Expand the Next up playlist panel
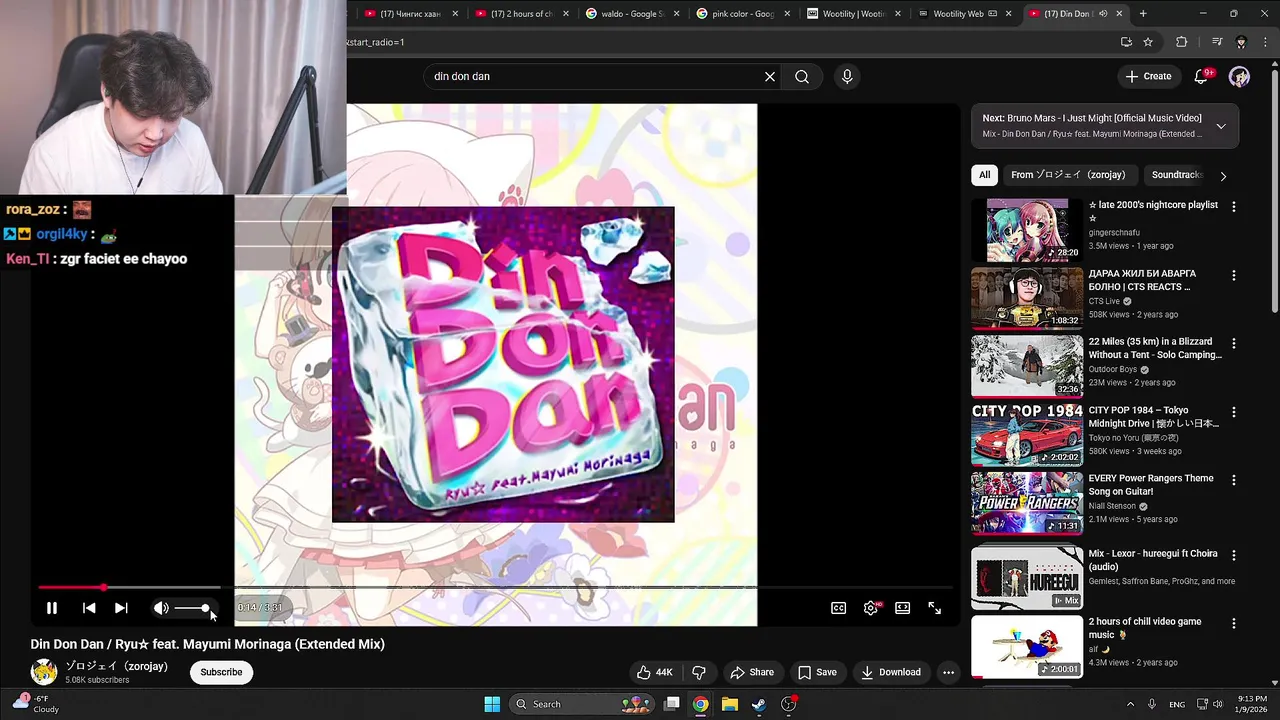1280x720 pixels. [1221, 126]
